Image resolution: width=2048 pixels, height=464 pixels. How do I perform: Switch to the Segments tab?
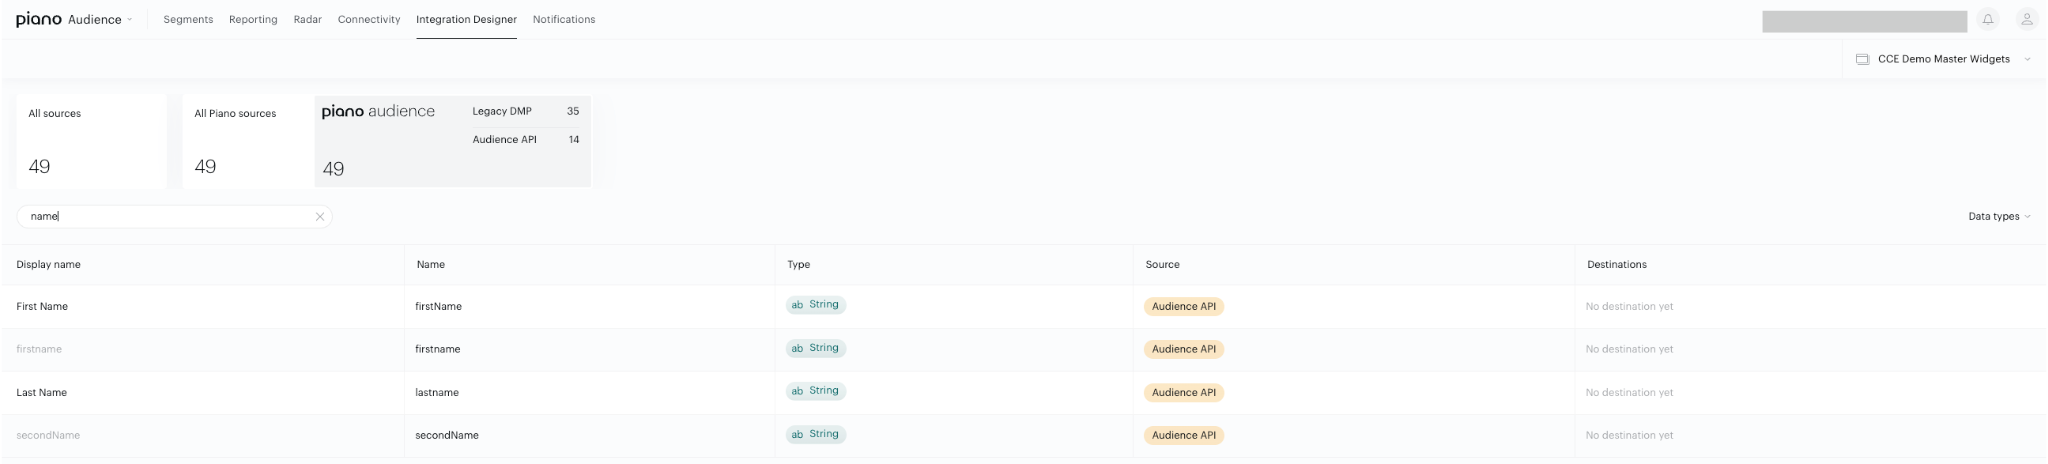tap(188, 19)
